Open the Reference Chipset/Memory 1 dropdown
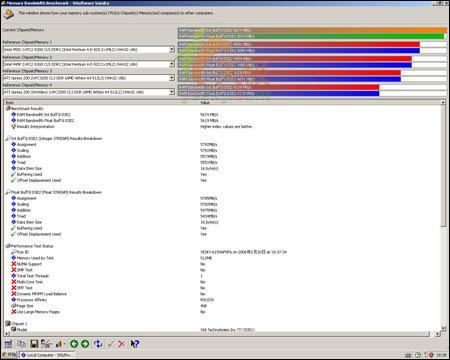 pyautogui.click(x=172, y=50)
